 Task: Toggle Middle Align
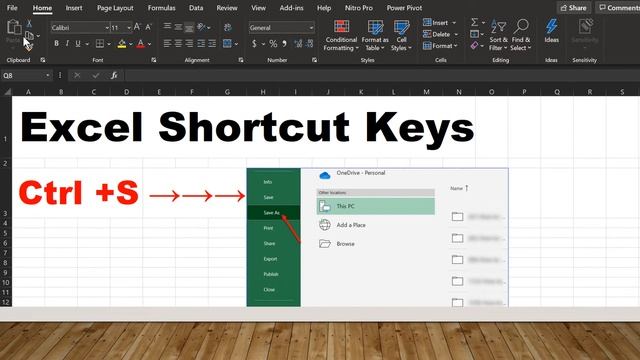pyautogui.click(x=178, y=27)
